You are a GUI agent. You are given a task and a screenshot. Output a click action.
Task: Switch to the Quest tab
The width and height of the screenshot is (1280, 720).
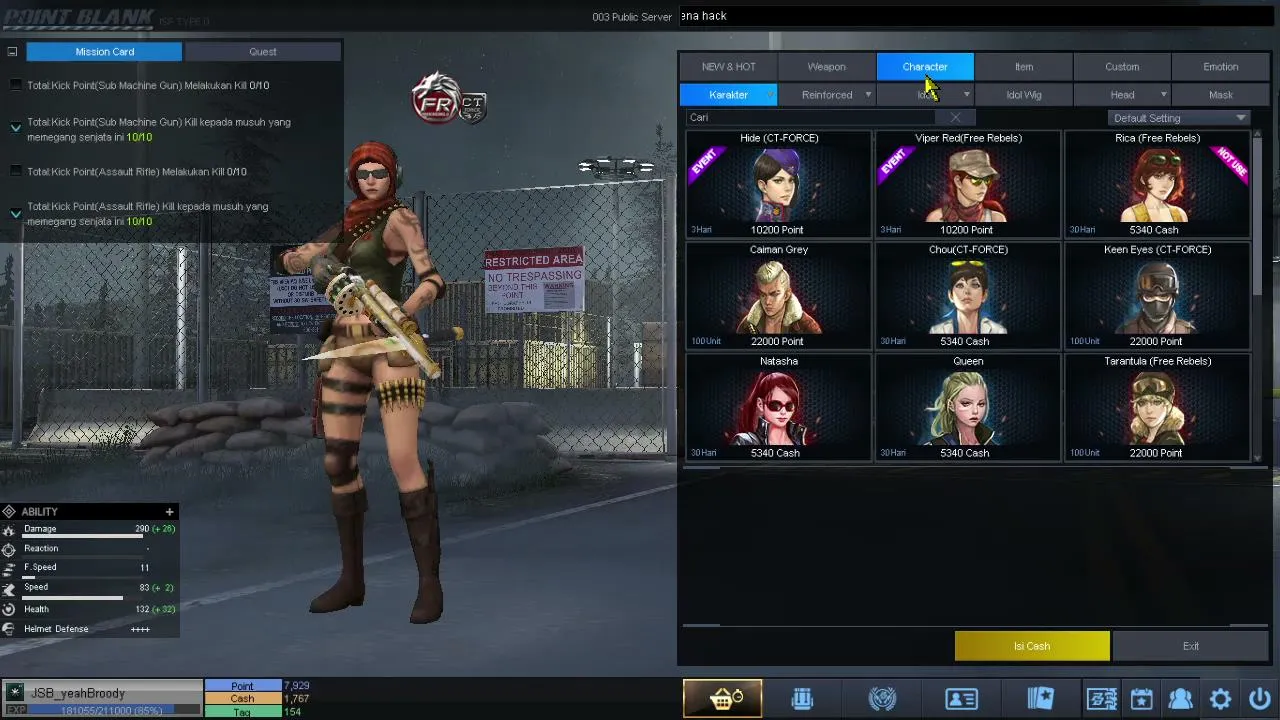point(263,51)
